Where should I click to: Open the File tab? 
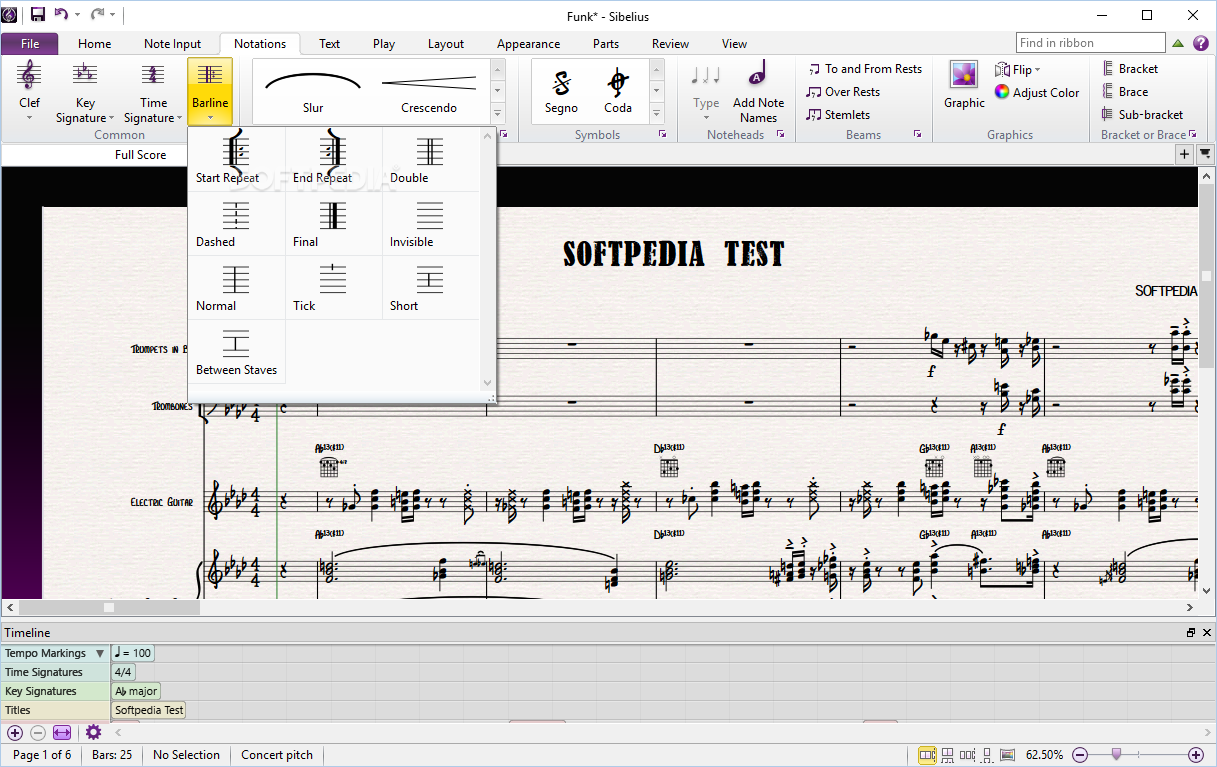[x=30, y=44]
